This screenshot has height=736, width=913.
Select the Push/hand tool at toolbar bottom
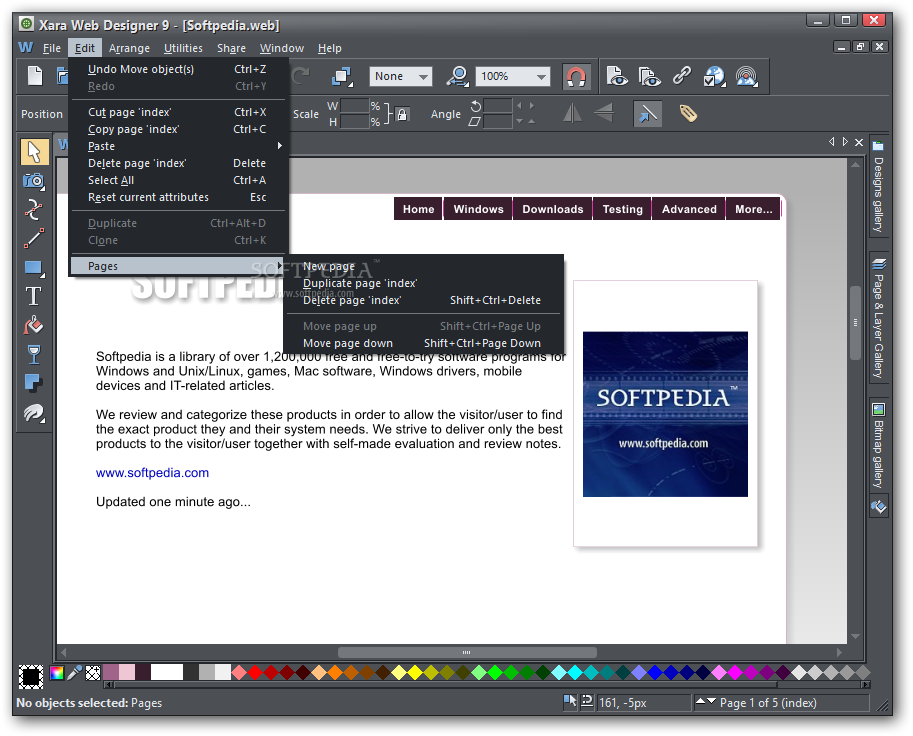click(34, 413)
